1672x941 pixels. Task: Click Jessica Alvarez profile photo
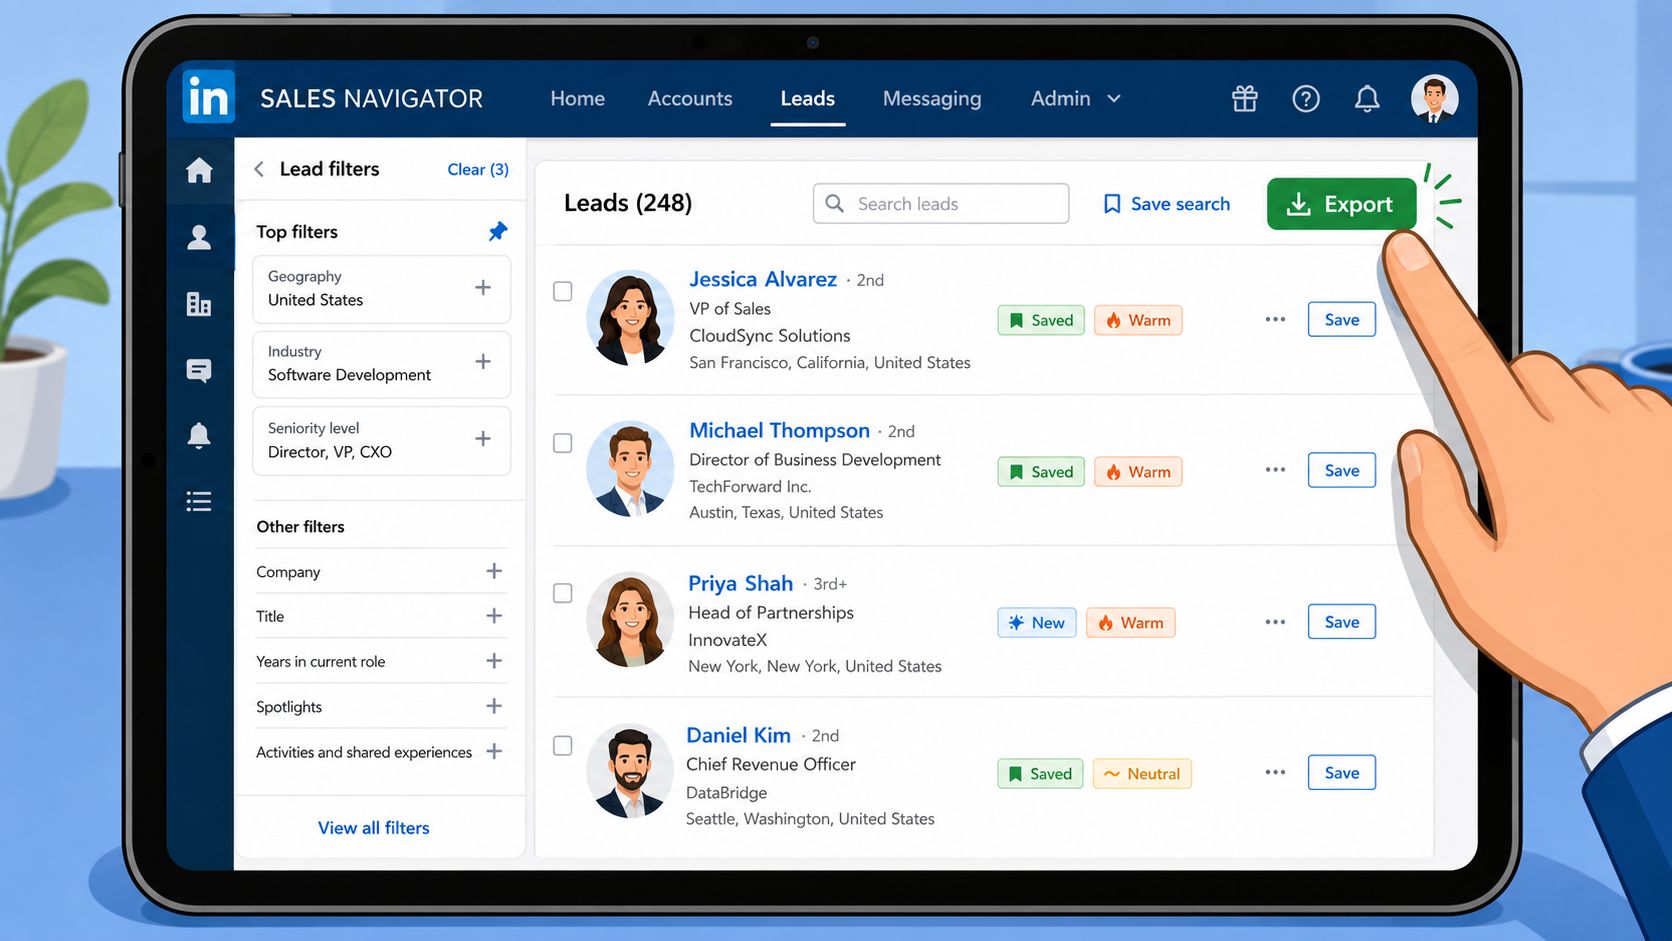(x=630, y=318)
